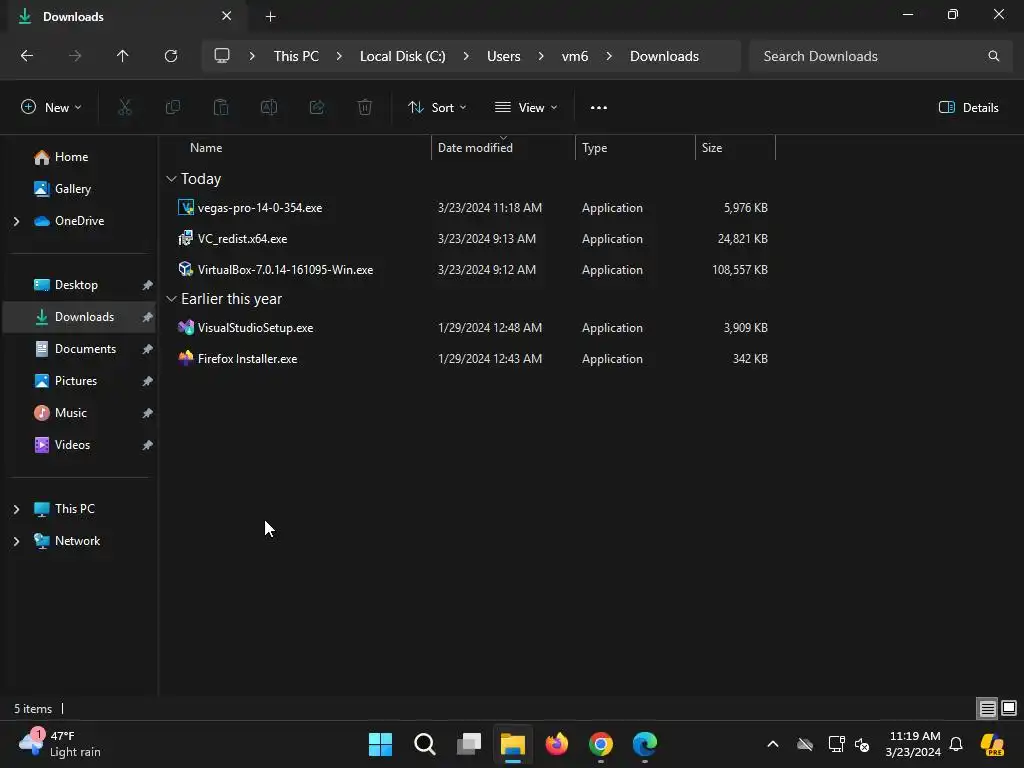This screenshot has width=1024, height=768.
Task: Add a new tab with plus icon
Action: (270, 17)
